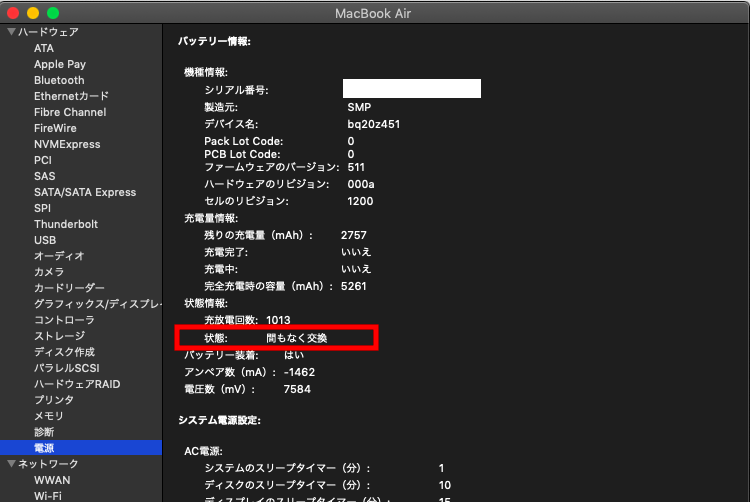750x502 pixels.
Task: Open the カメラ entry
Action: (x=49, y=272)
